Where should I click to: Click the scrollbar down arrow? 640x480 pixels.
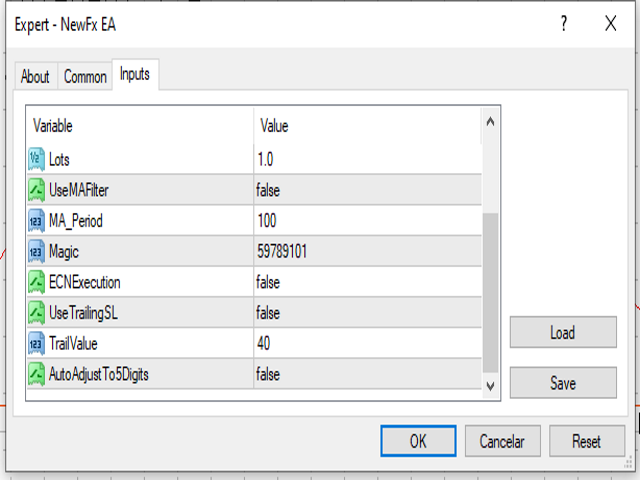491,386
